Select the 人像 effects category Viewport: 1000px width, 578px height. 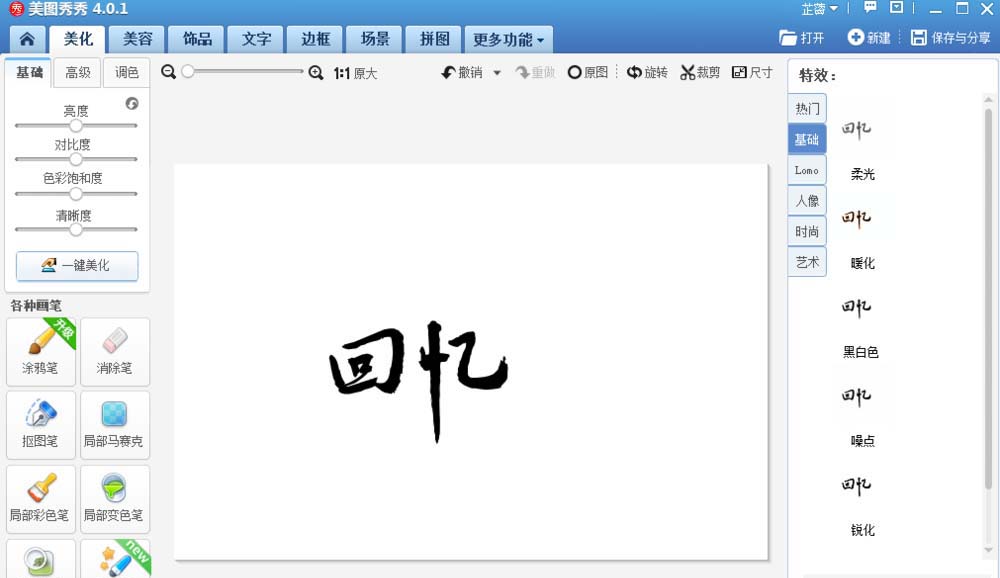click(807, 201)
